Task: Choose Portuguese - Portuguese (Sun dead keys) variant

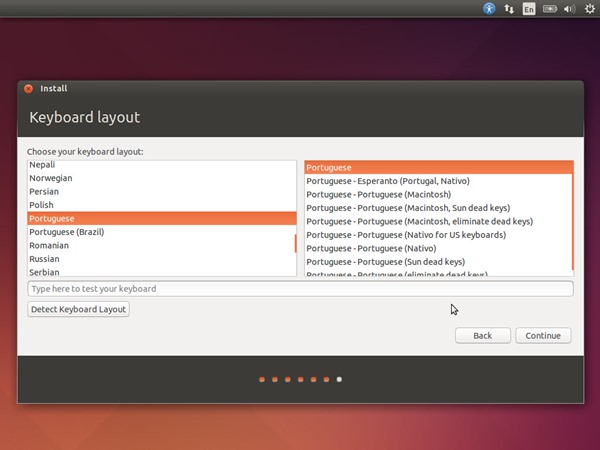Action: pos(438,262)
